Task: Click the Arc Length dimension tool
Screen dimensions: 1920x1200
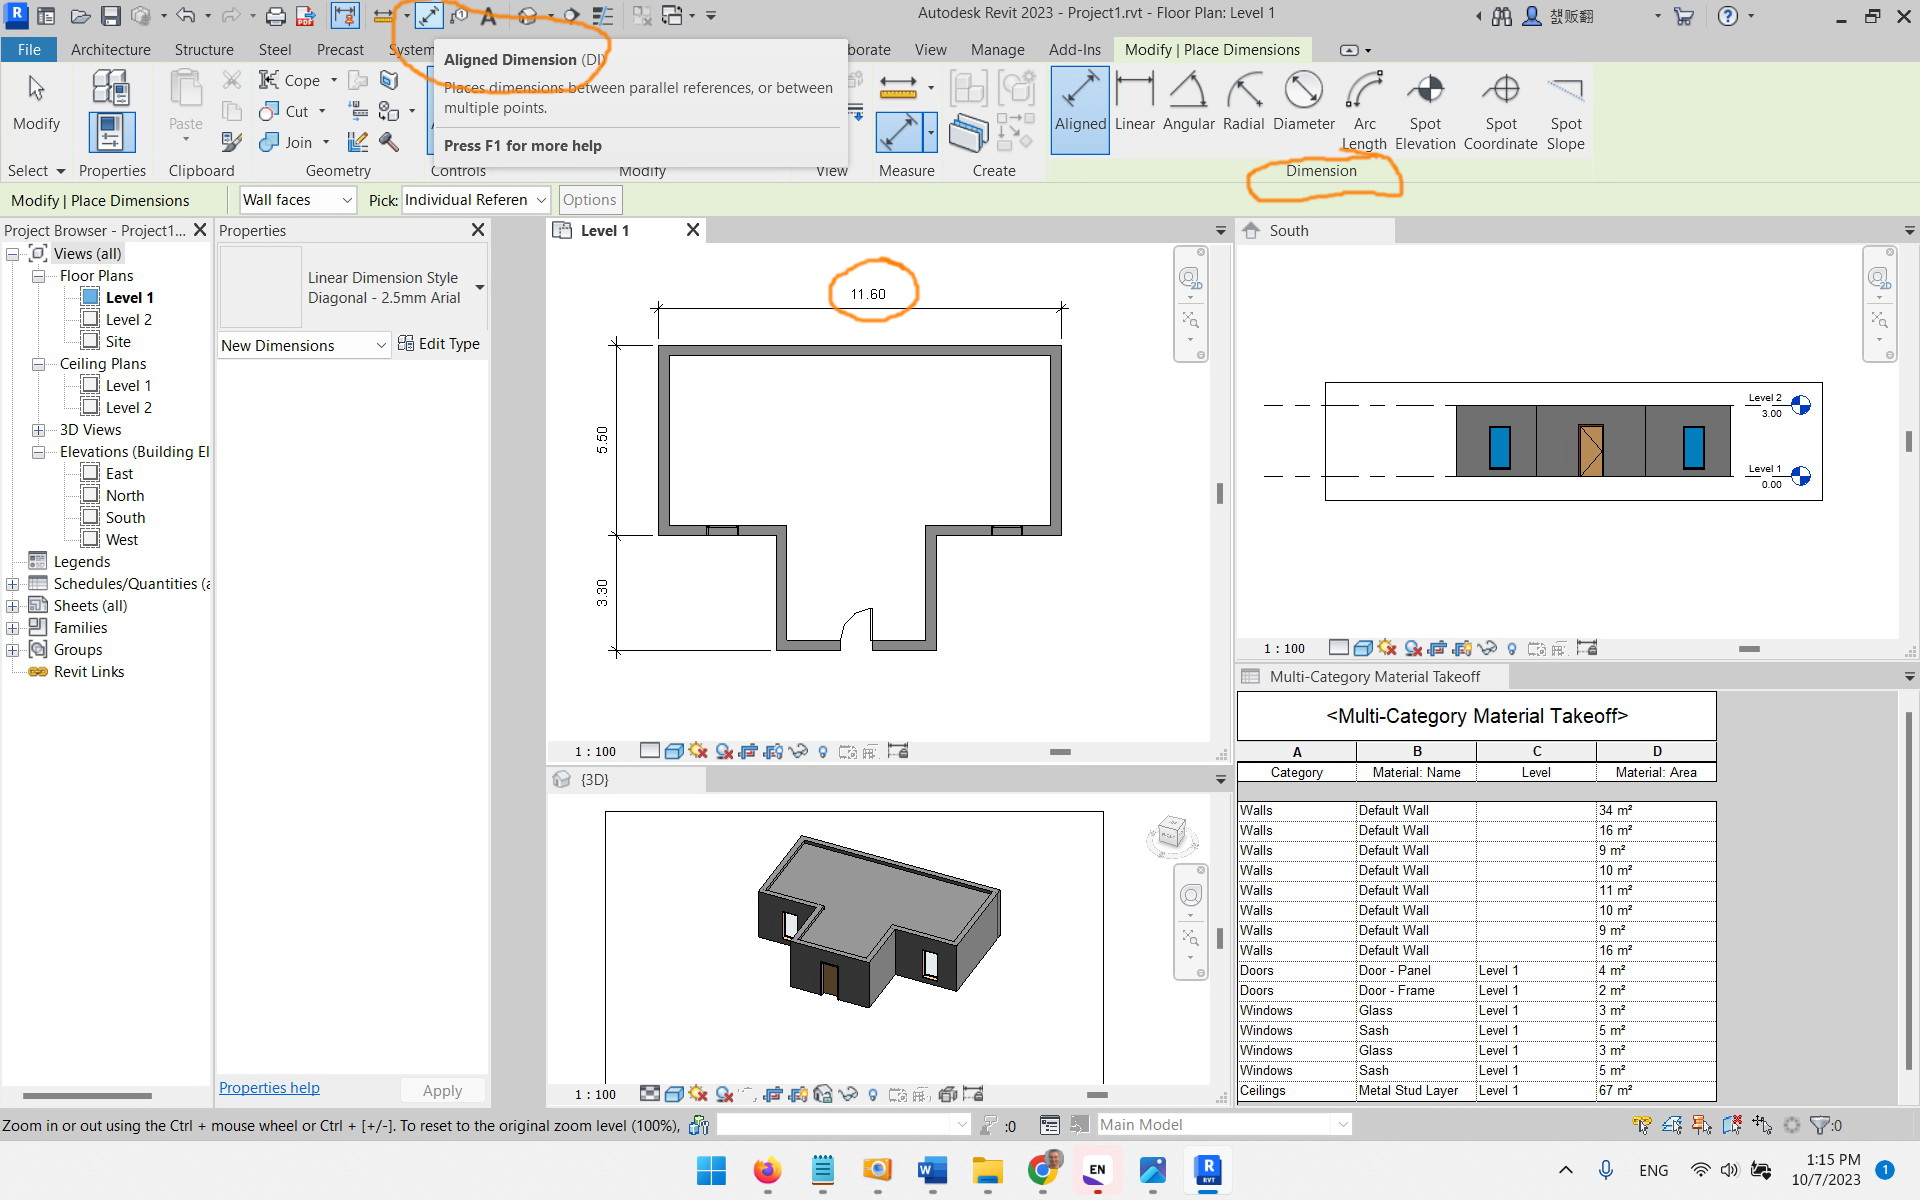Action: tap(1365, 105)
